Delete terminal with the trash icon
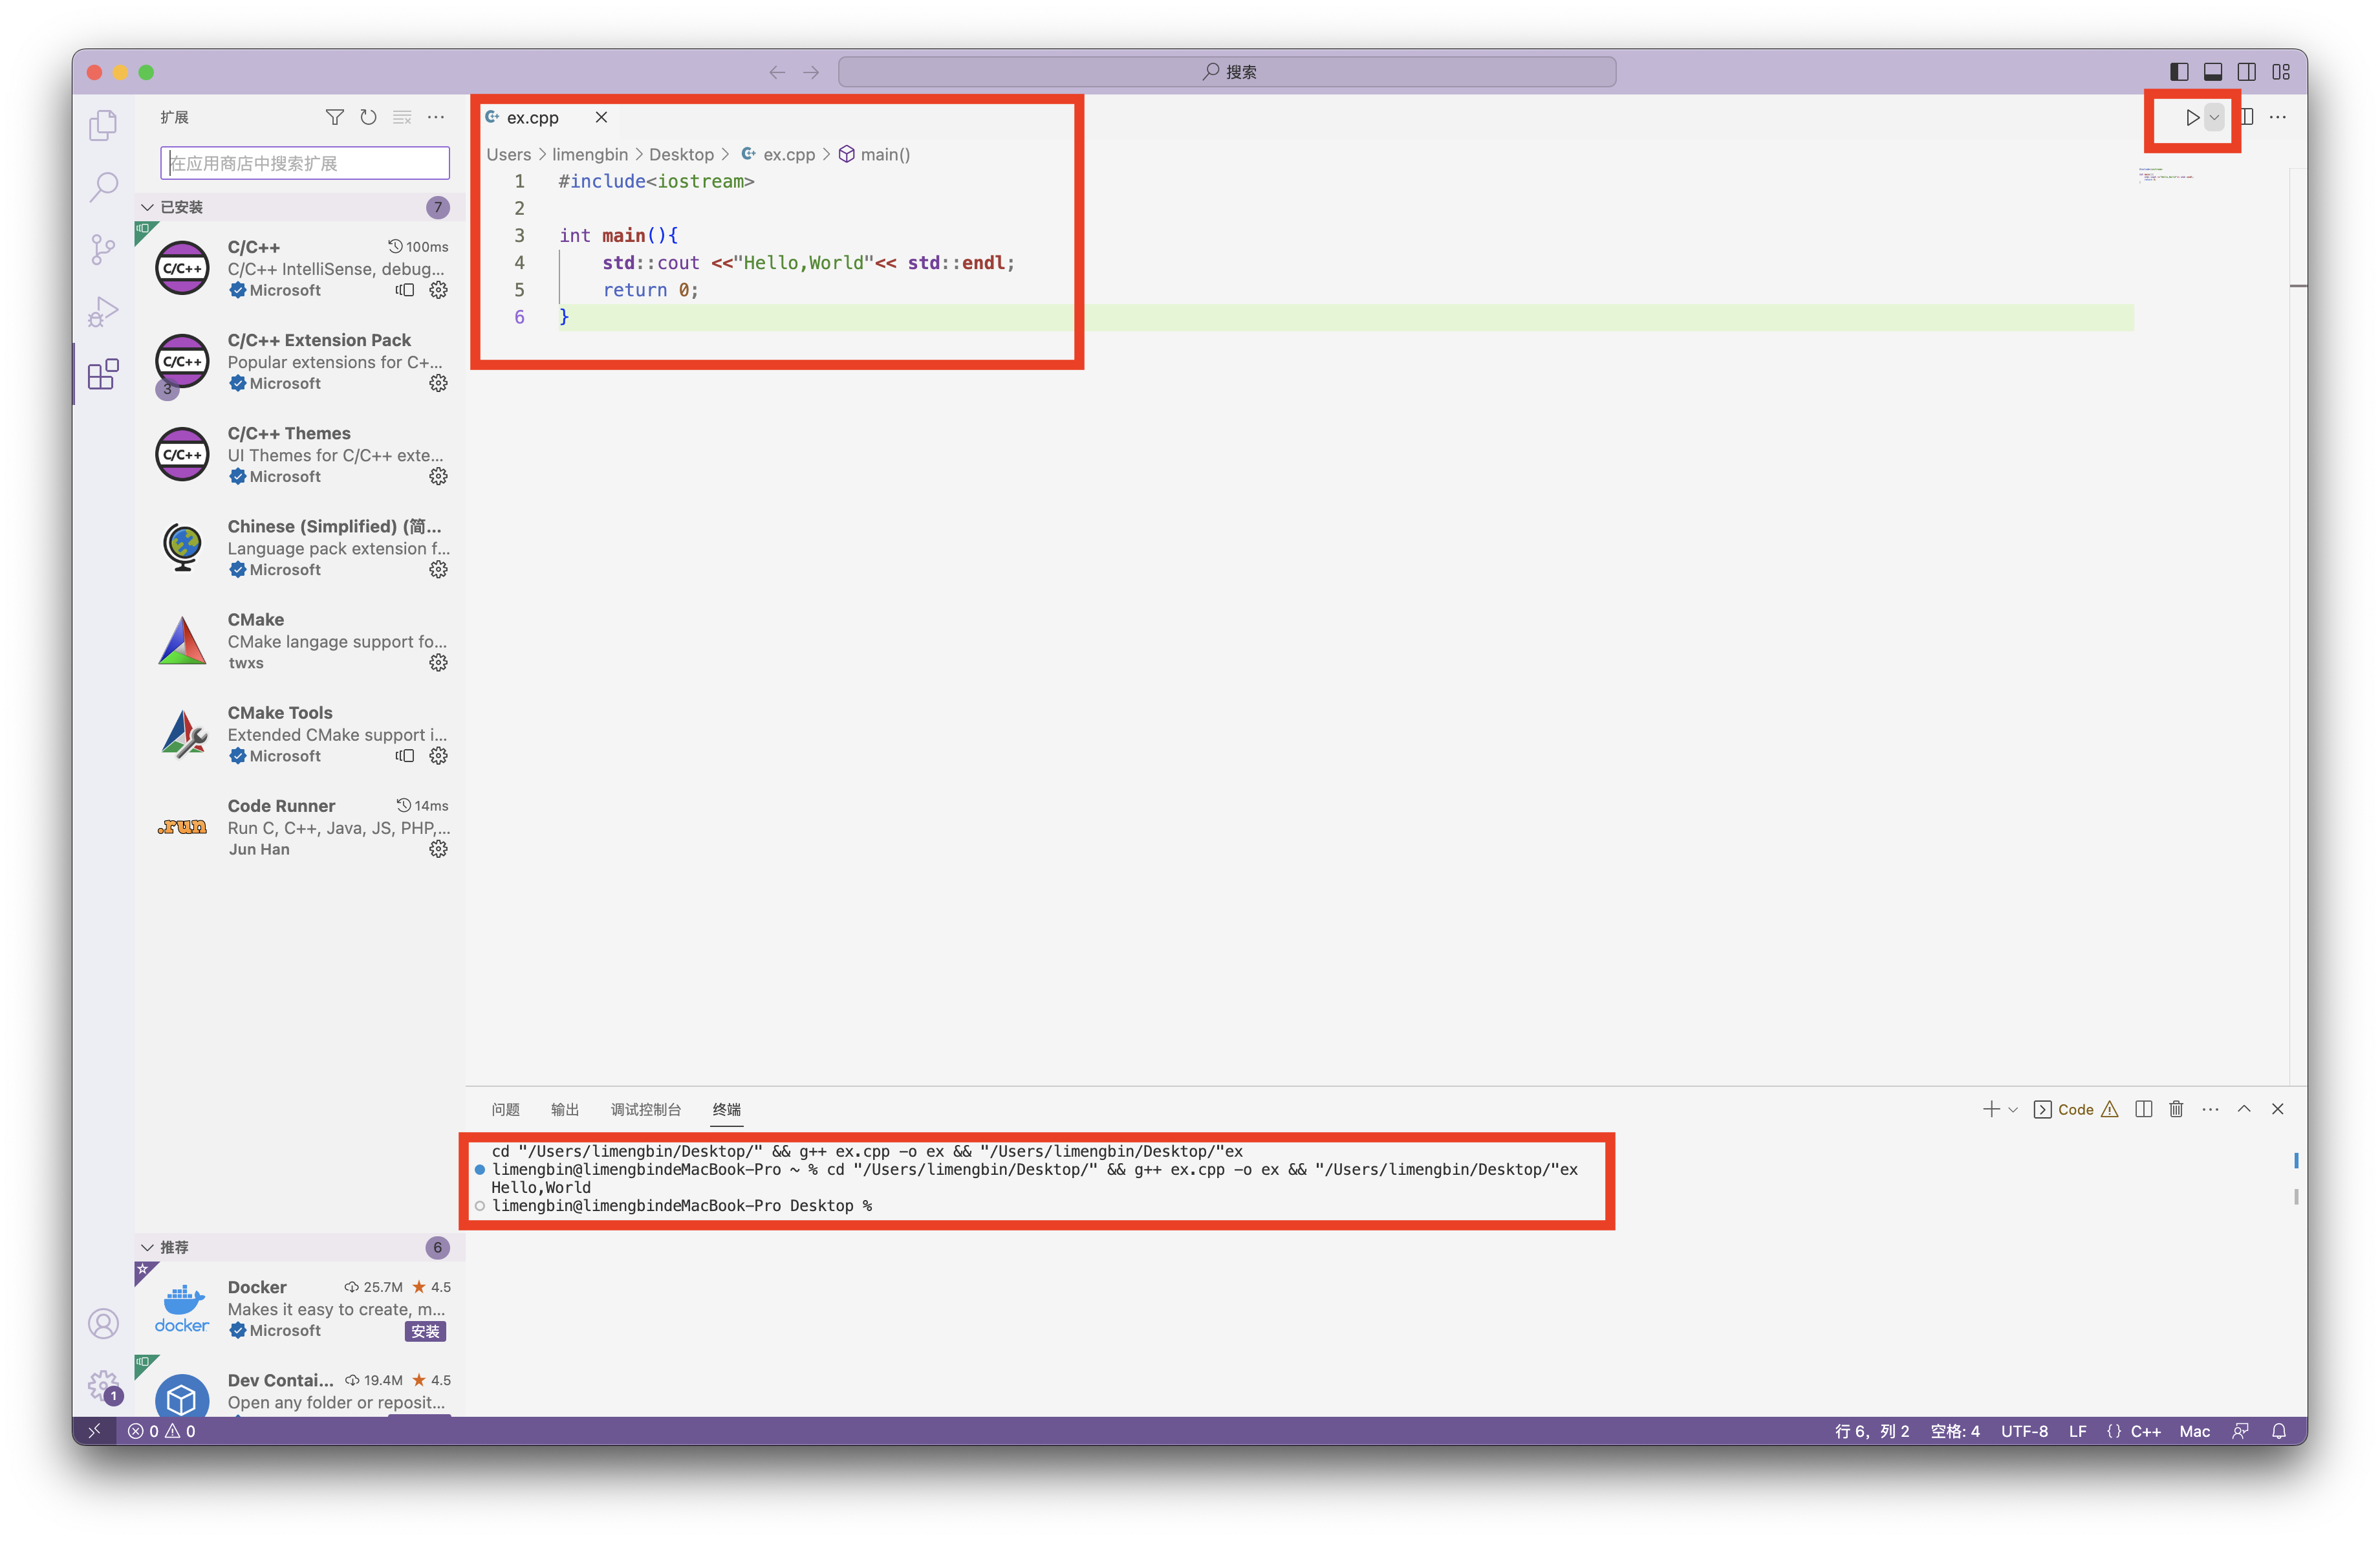Screen dimensions: 2380x1541 coord(2176,1109)
